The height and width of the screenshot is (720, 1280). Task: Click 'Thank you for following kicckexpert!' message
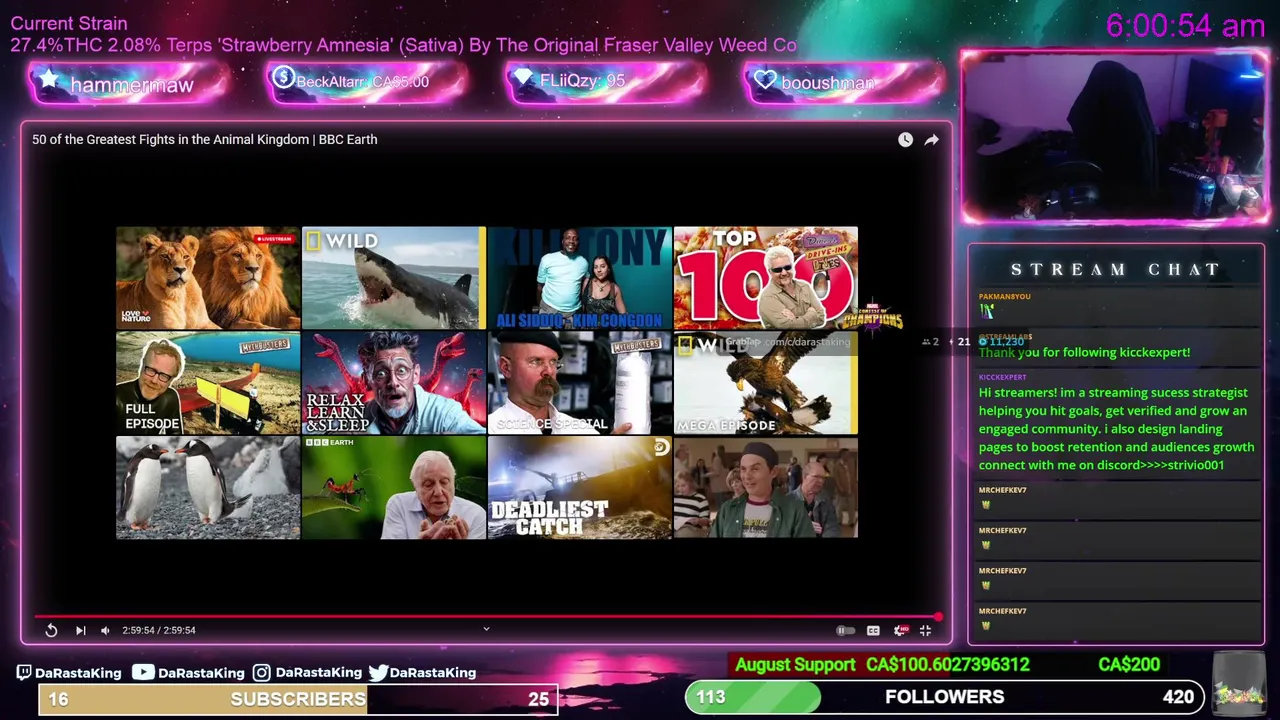(1084, 352)
